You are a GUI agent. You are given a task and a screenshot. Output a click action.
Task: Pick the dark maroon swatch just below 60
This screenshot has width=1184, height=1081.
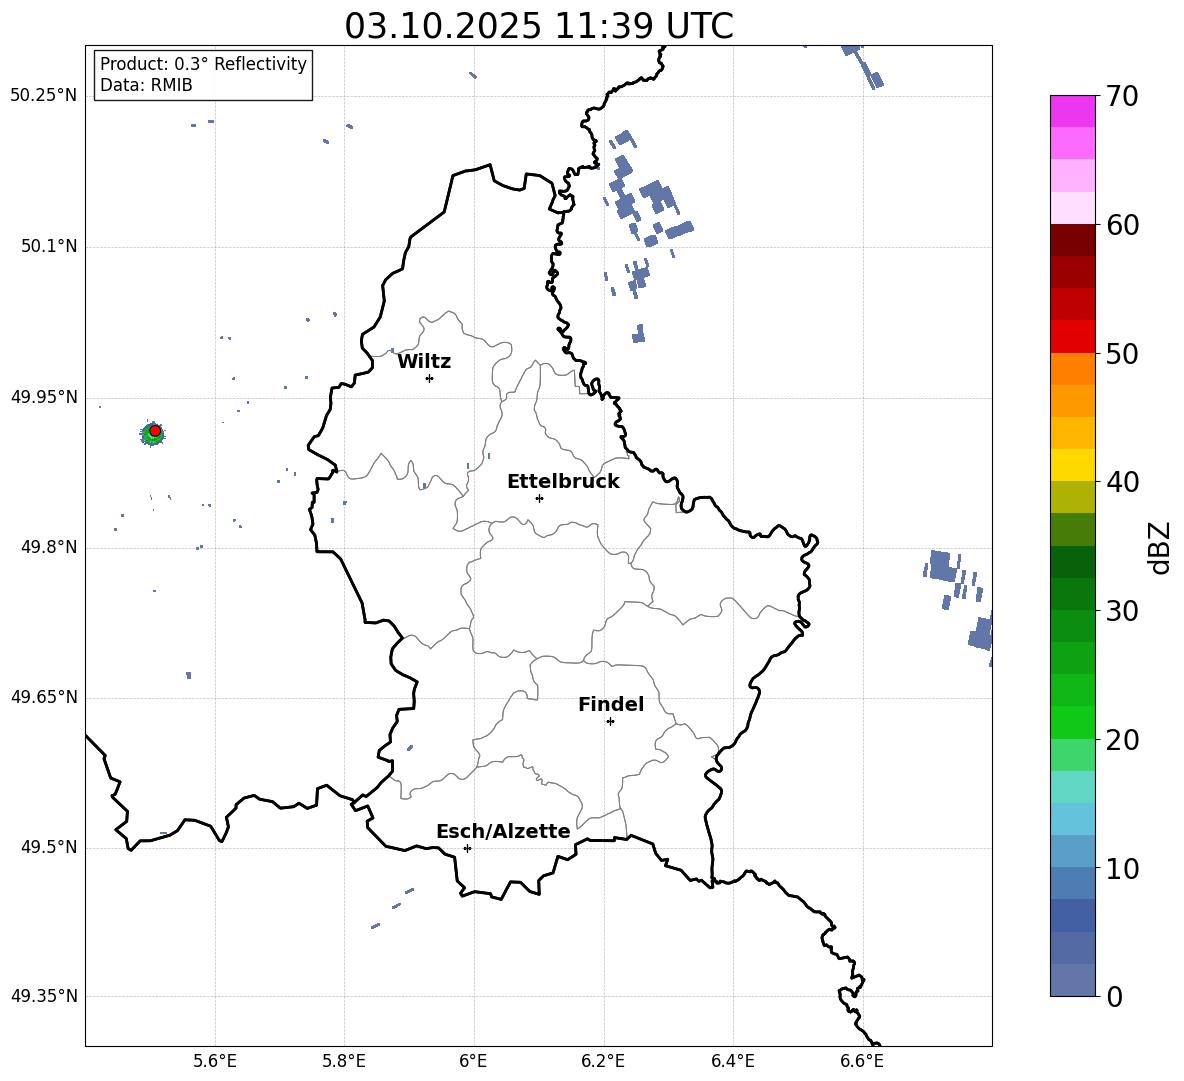(1072, 240)
